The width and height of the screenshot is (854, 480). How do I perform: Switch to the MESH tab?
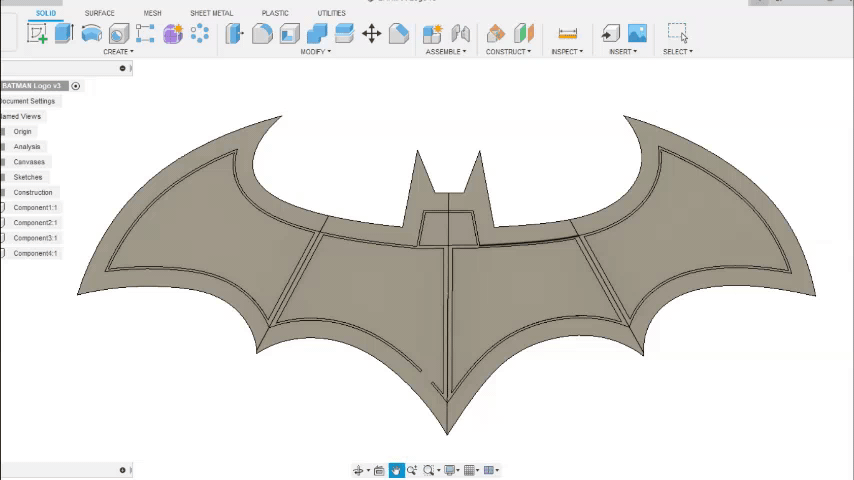(x=152, y=13)
